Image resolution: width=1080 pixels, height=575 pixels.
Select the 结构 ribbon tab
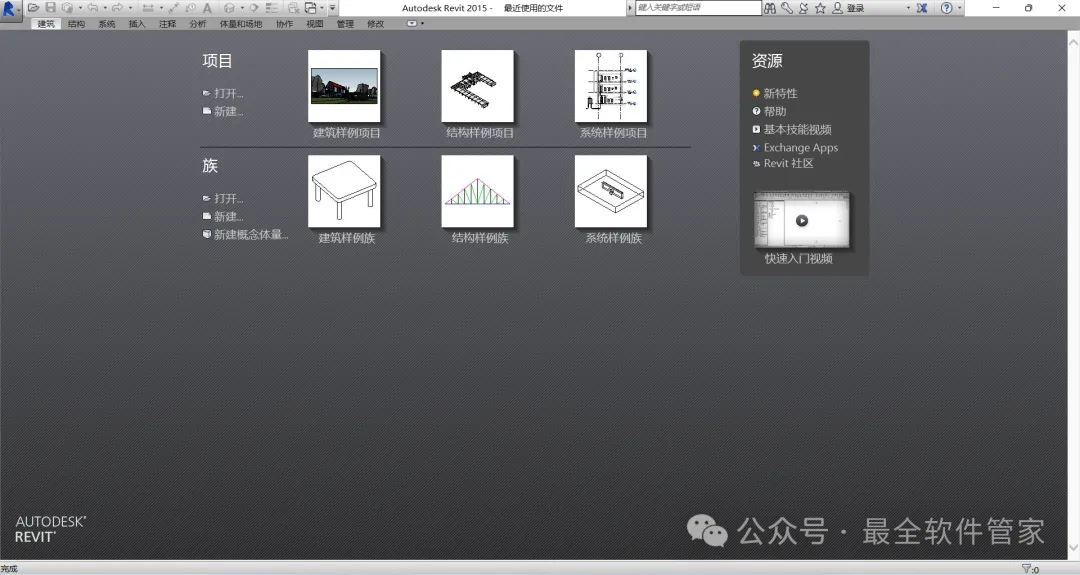(76, 23)
